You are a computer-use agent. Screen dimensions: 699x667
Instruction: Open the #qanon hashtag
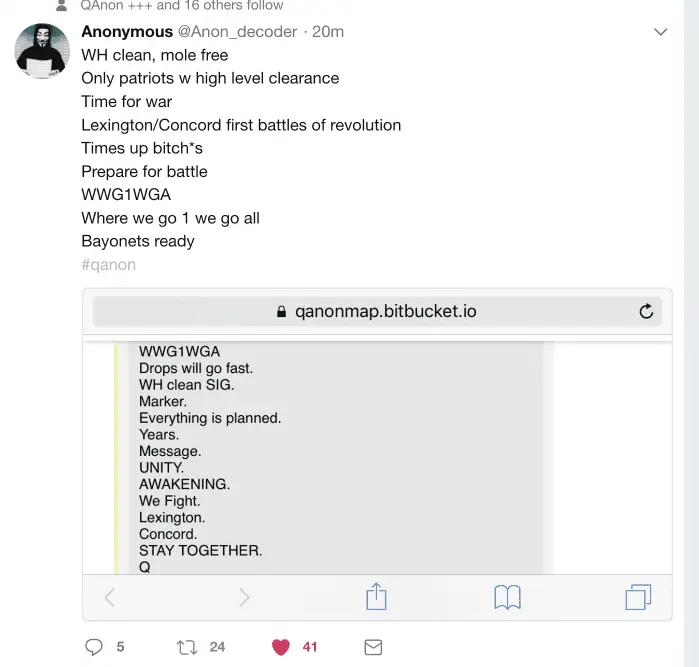click(108, 265)
